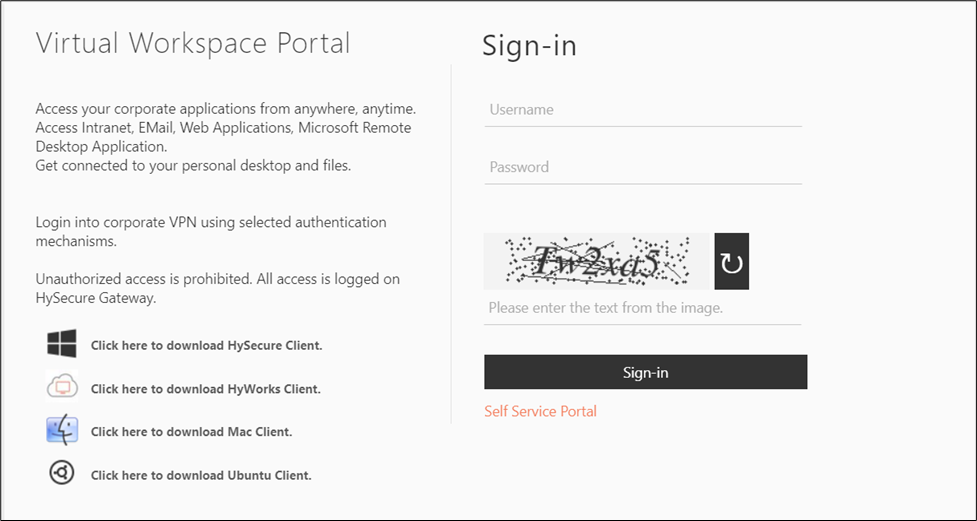Click here to download HySecure Client
This screenshot has height=521, width=977.
207,345
